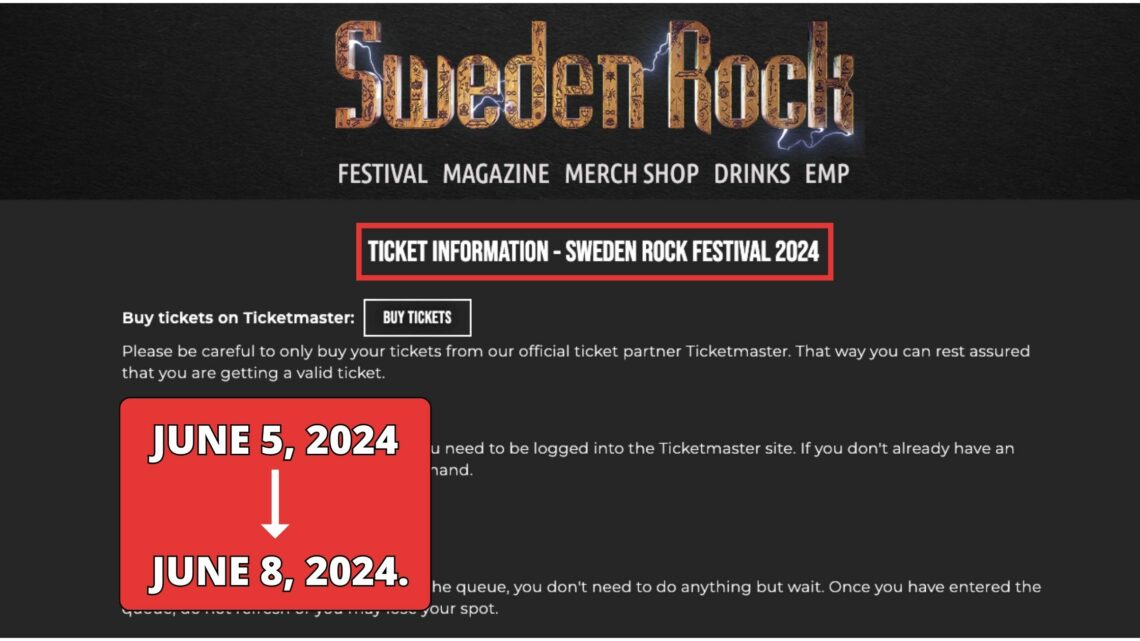Screen dimensions: 1140x641
Task: Click the BUY TICKETS button
Action: pos(419,317)
